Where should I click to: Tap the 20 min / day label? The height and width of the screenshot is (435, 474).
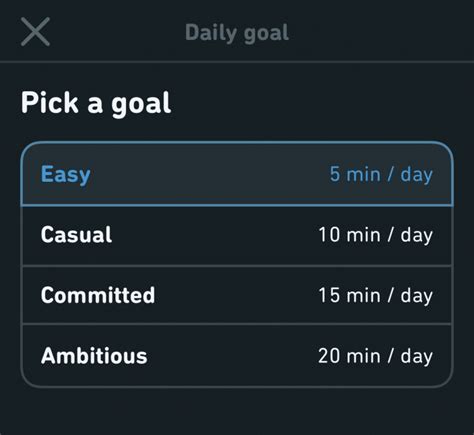376,356
